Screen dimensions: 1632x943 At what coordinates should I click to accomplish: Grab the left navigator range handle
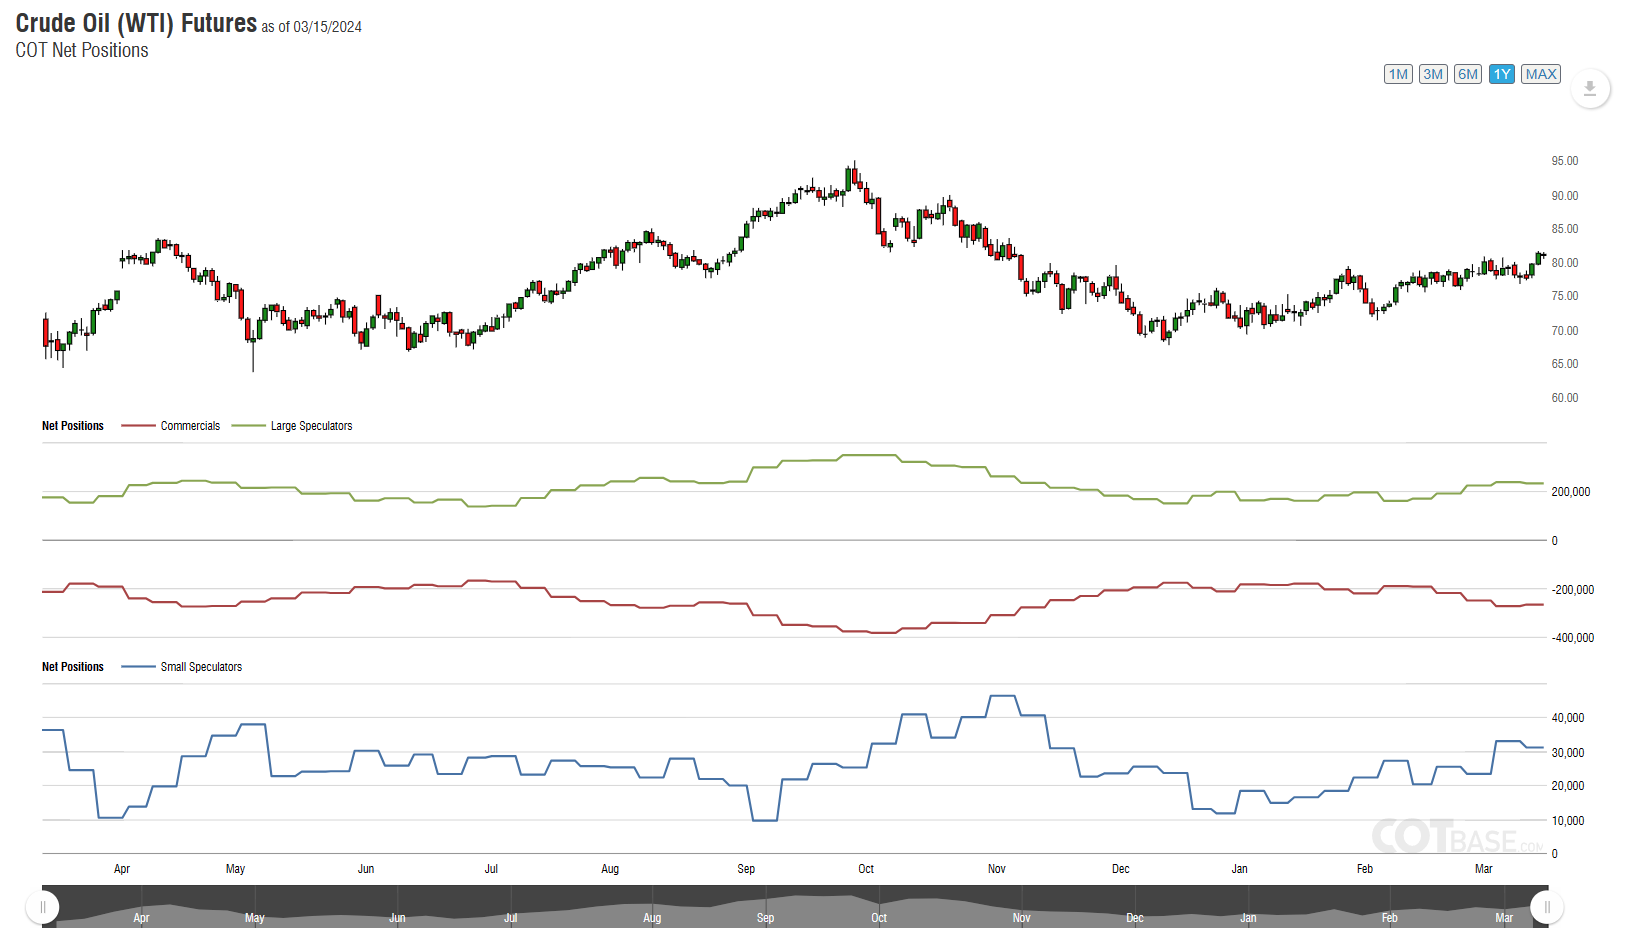point(42,907)
